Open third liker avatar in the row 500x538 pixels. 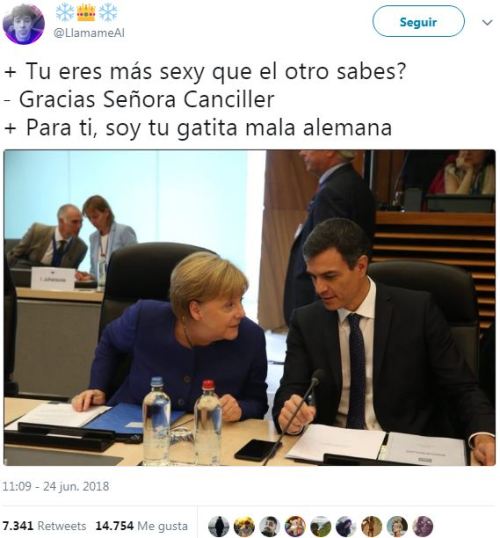270,526
